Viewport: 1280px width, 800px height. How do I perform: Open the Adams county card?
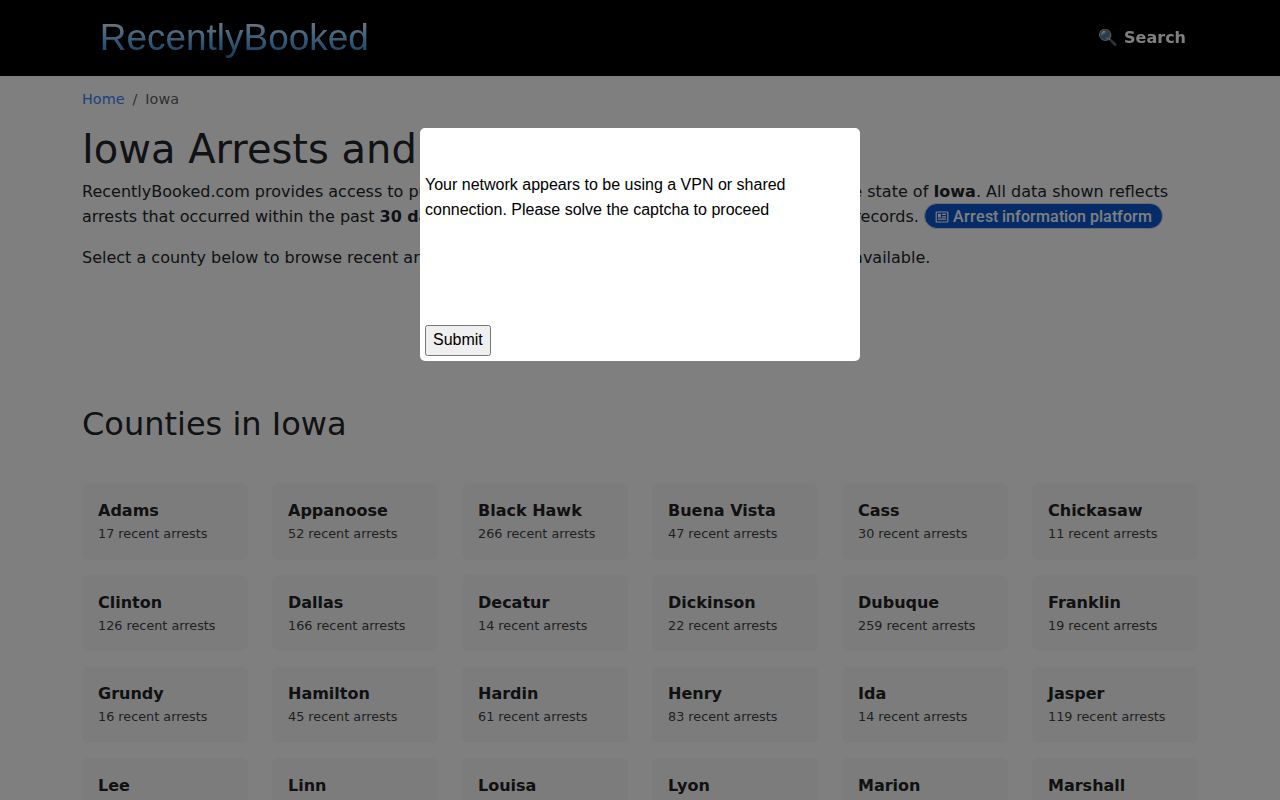[x=165, y=521]
